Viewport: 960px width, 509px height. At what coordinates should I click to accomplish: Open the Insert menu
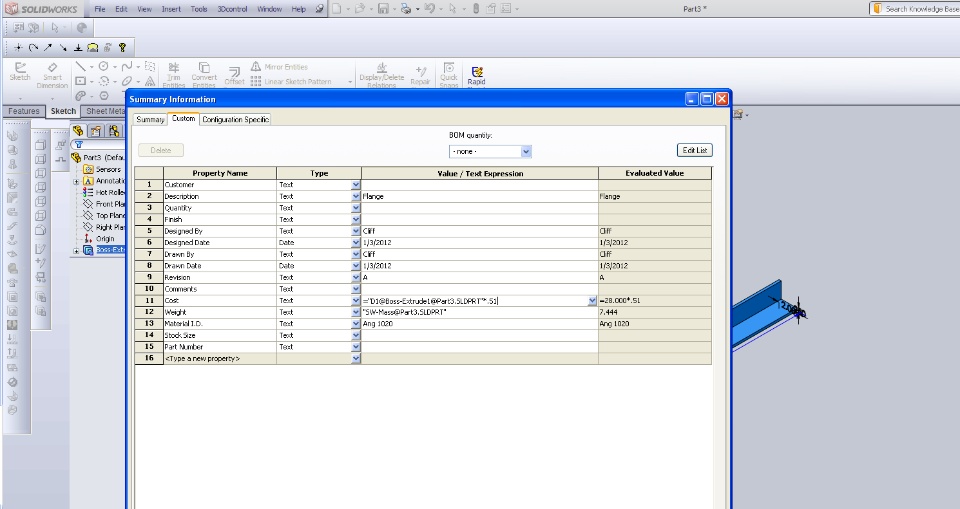pos(171,9)
